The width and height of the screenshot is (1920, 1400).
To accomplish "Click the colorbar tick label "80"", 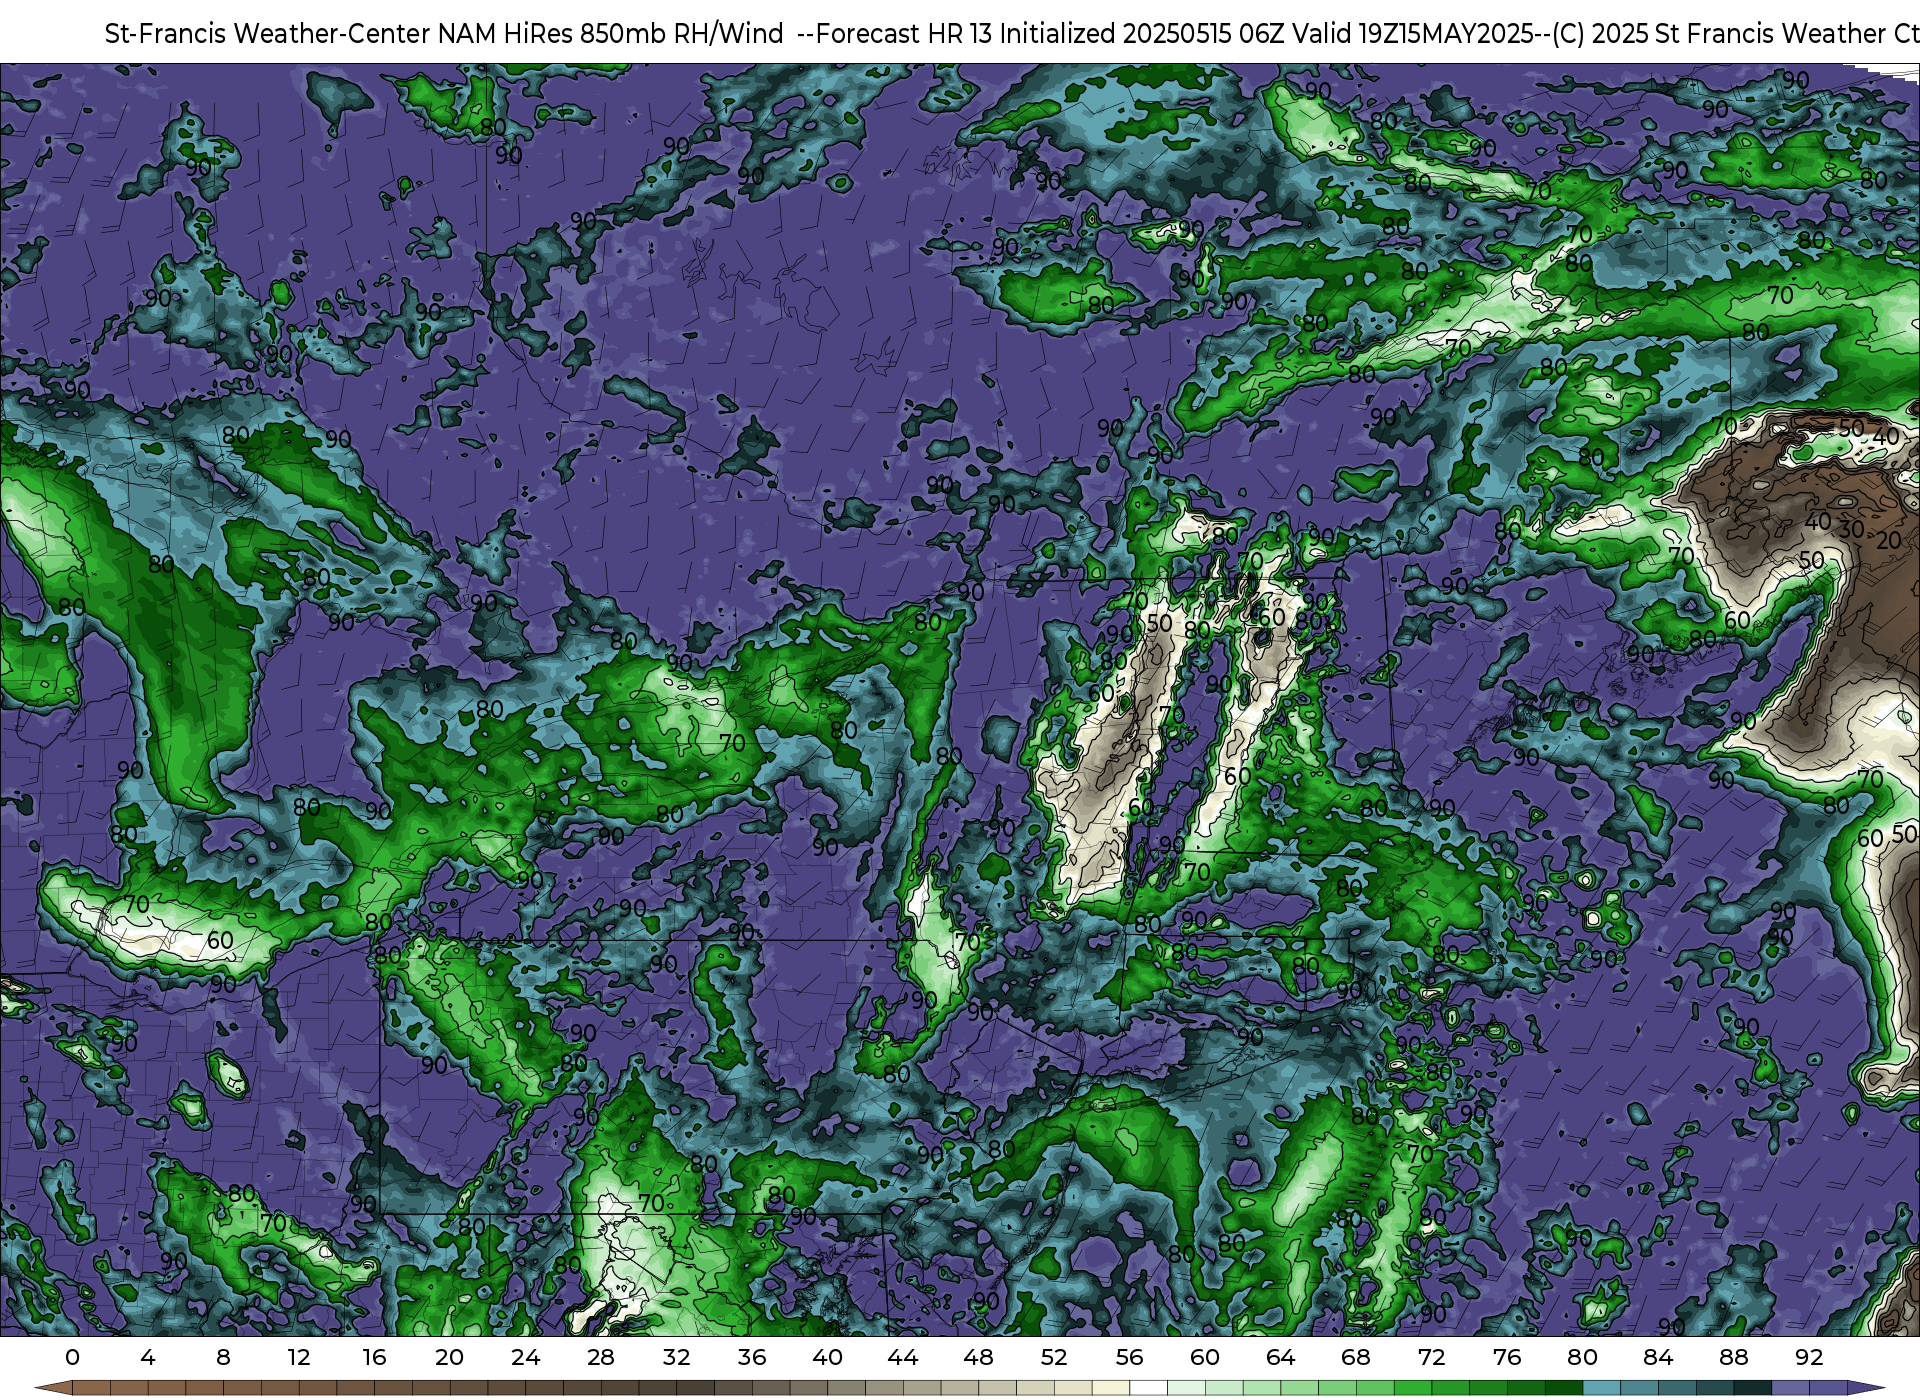I will pos(1582,1357).
